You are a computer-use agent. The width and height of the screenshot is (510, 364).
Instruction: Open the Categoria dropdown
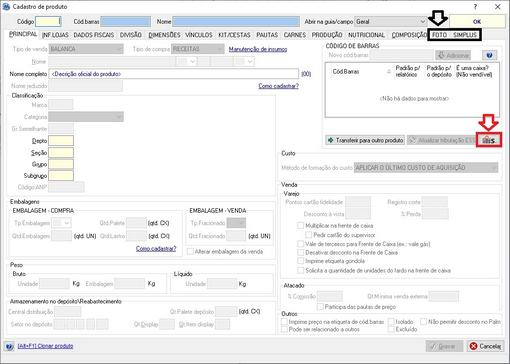86,117
